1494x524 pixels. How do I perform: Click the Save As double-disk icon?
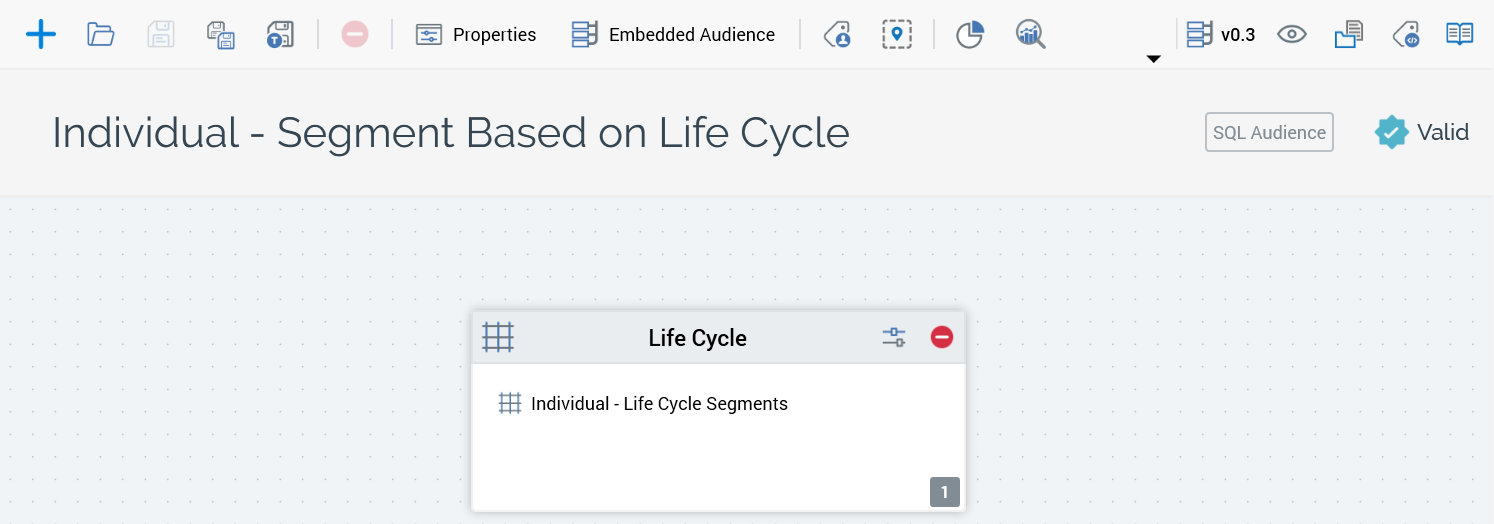pos(221,35)
